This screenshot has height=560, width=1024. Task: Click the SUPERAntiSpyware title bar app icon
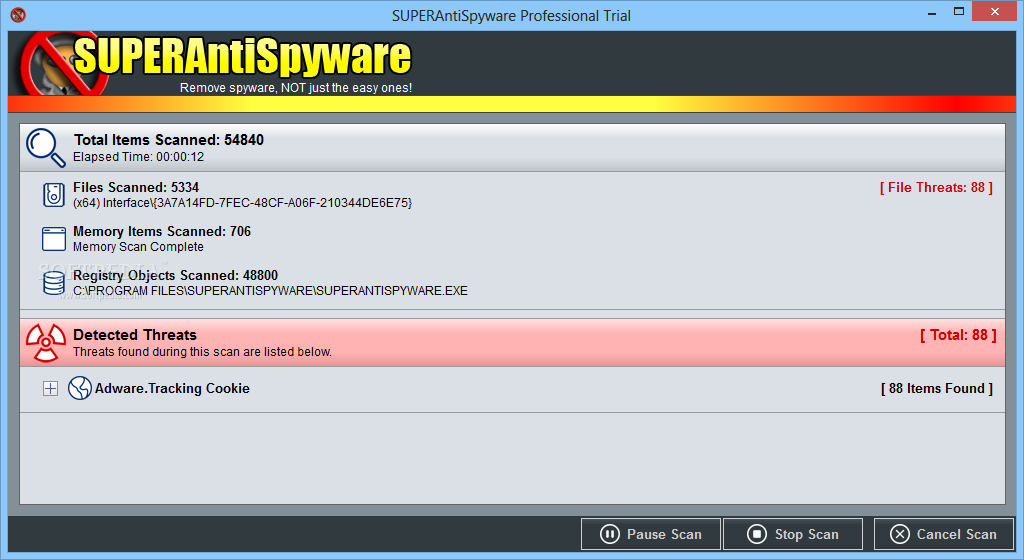pyautogui.click(x=18, y=15)
